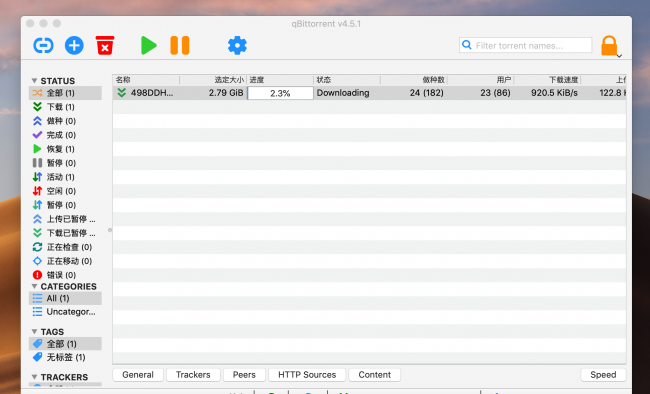The width and height of the screenshot is (650, 394).
Task: Select 全部 (1) under TAGS
Action: (65, 344)
